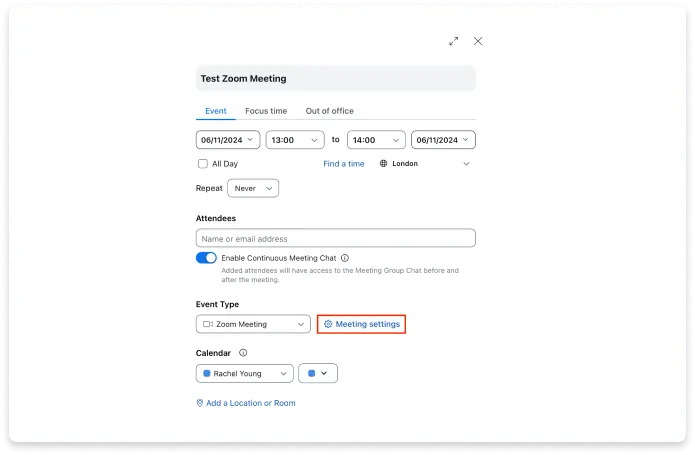Open the event color picker dropdown

[318, 373]
